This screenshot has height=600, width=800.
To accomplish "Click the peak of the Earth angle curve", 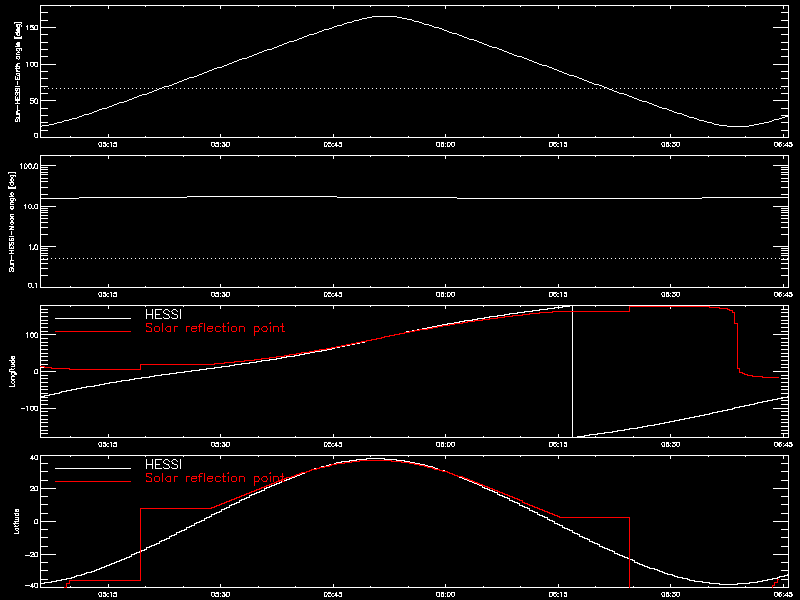I will (384, 17).
